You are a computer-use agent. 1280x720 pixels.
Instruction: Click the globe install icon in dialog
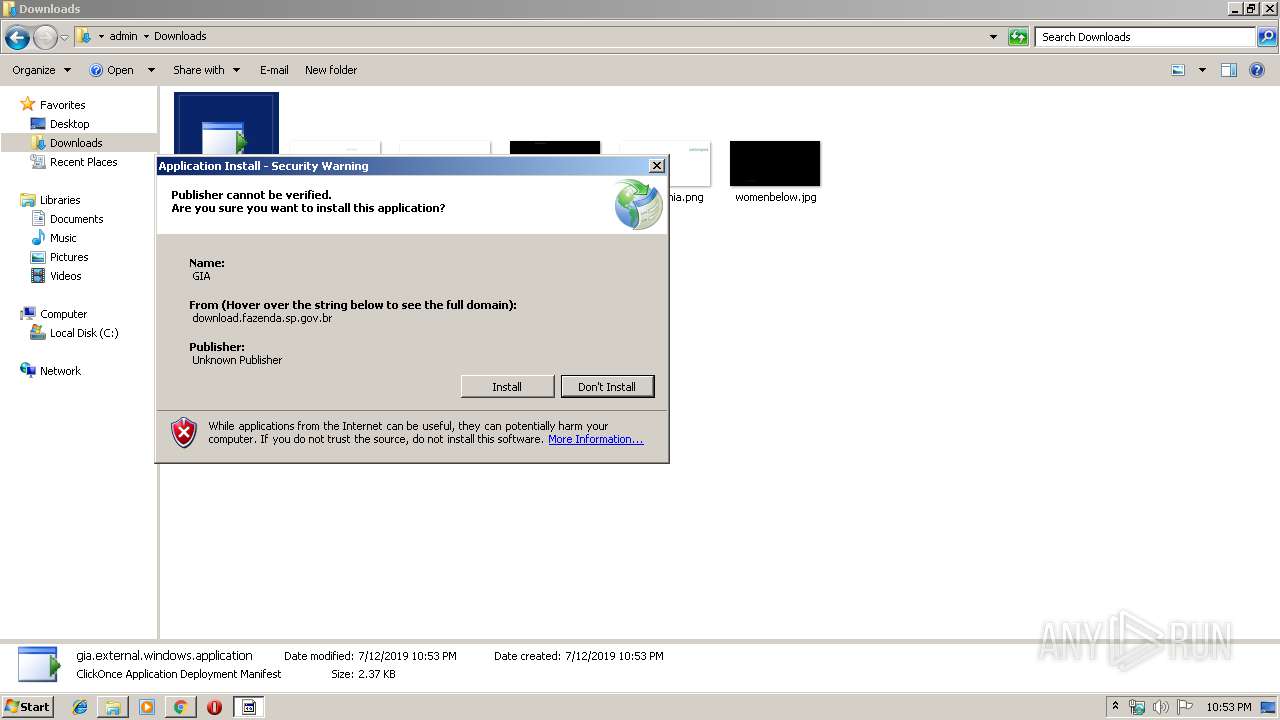click(638, 205)
